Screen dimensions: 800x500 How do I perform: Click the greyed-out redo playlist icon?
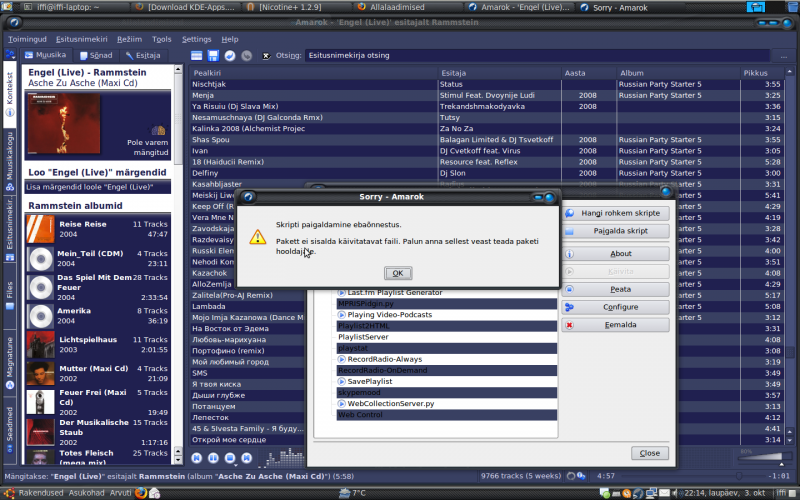point(246,56)
